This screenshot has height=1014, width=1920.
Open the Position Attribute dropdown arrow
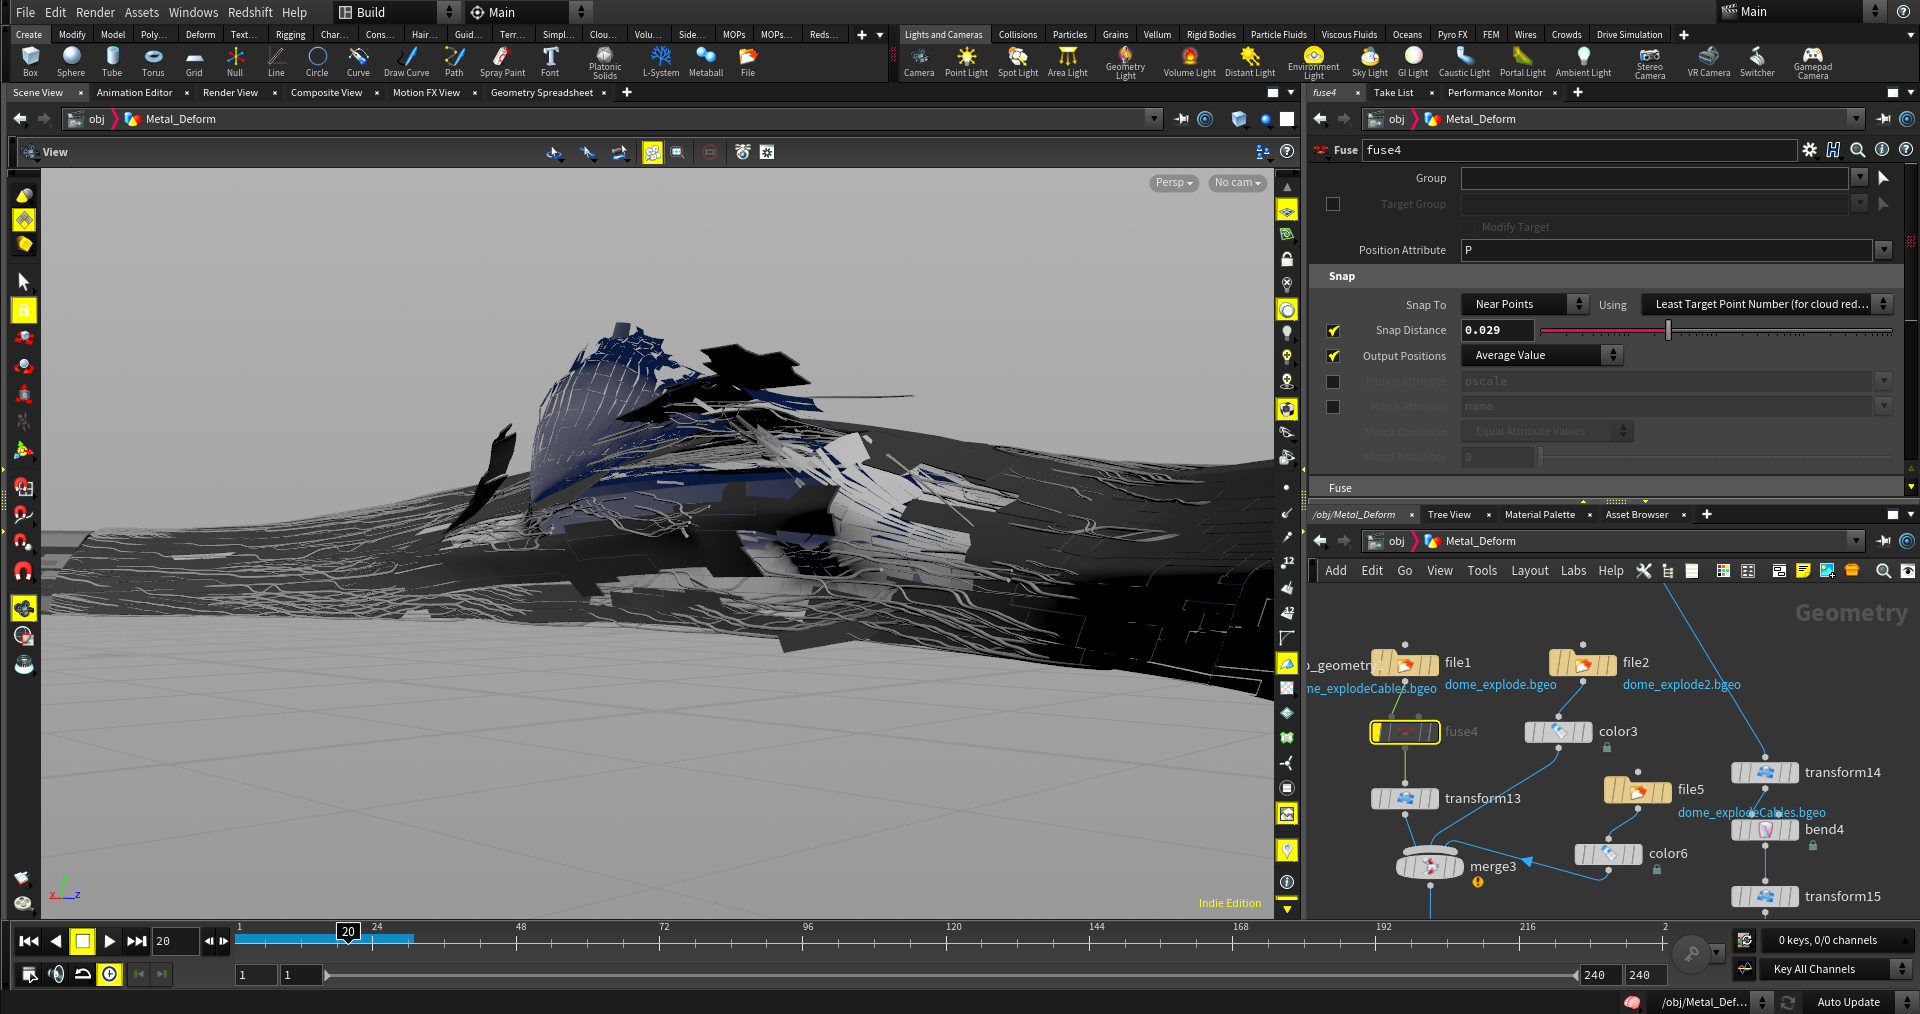1883,250
